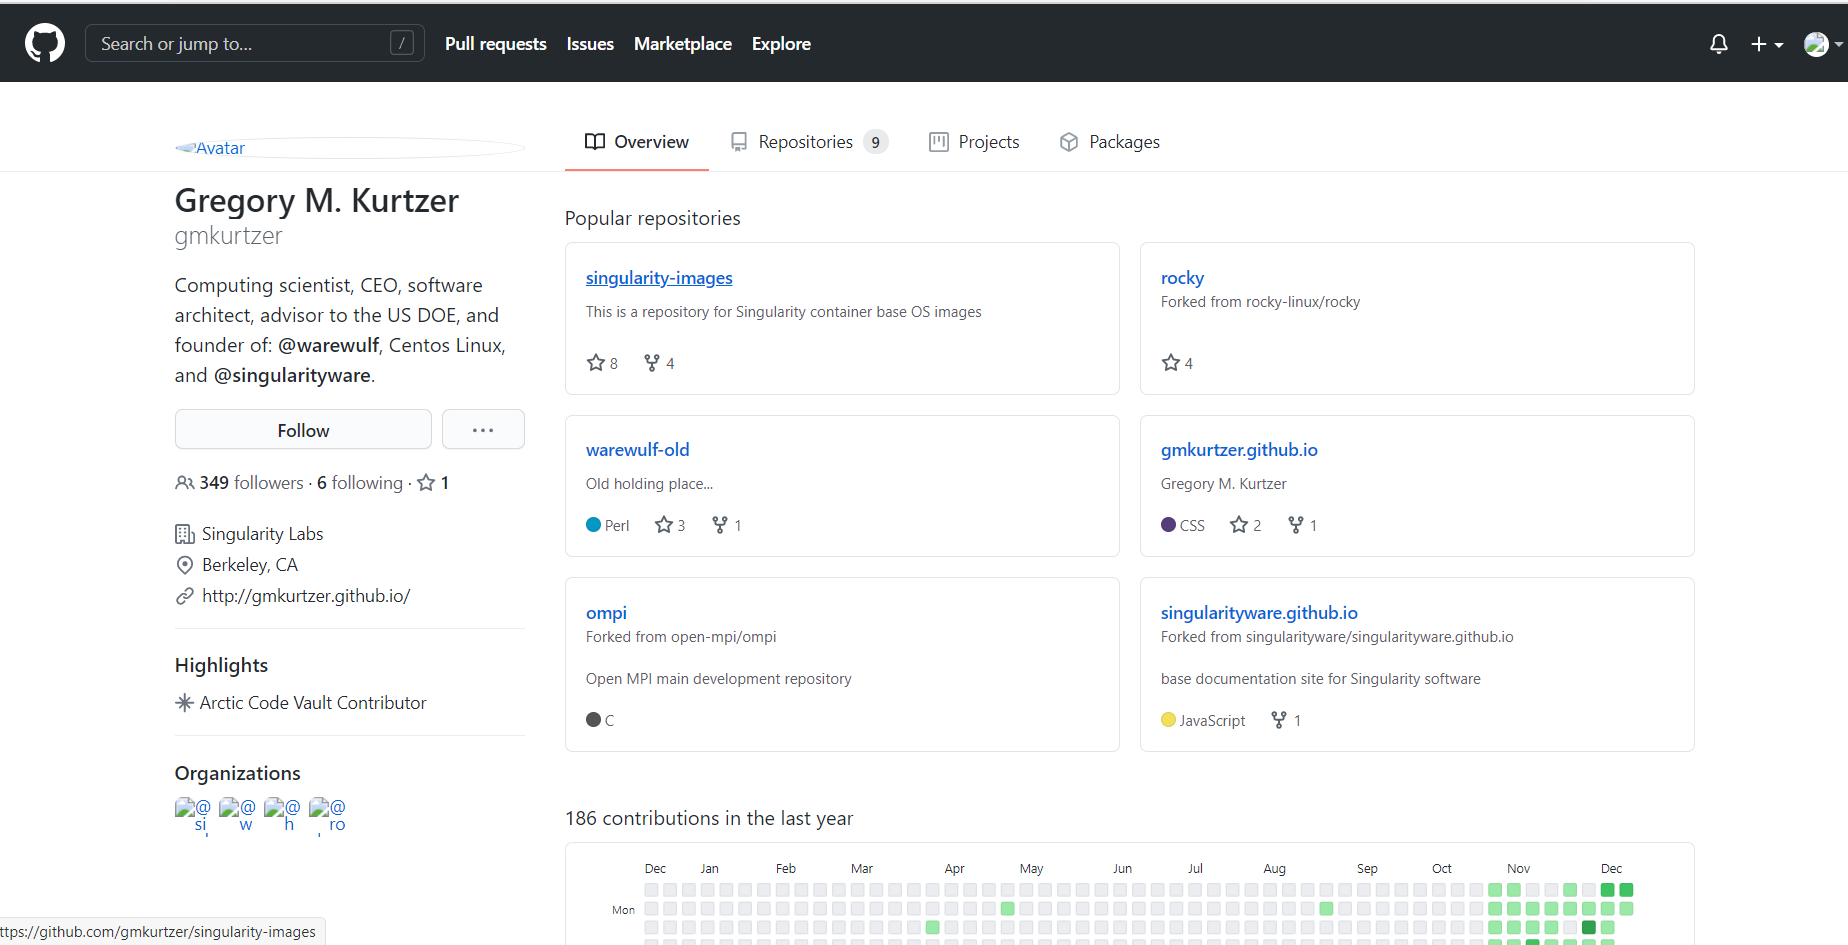This screenshot has height=945, width=1848.
Task: Switch to the Projects tab
Action: [x=974, y=142]
